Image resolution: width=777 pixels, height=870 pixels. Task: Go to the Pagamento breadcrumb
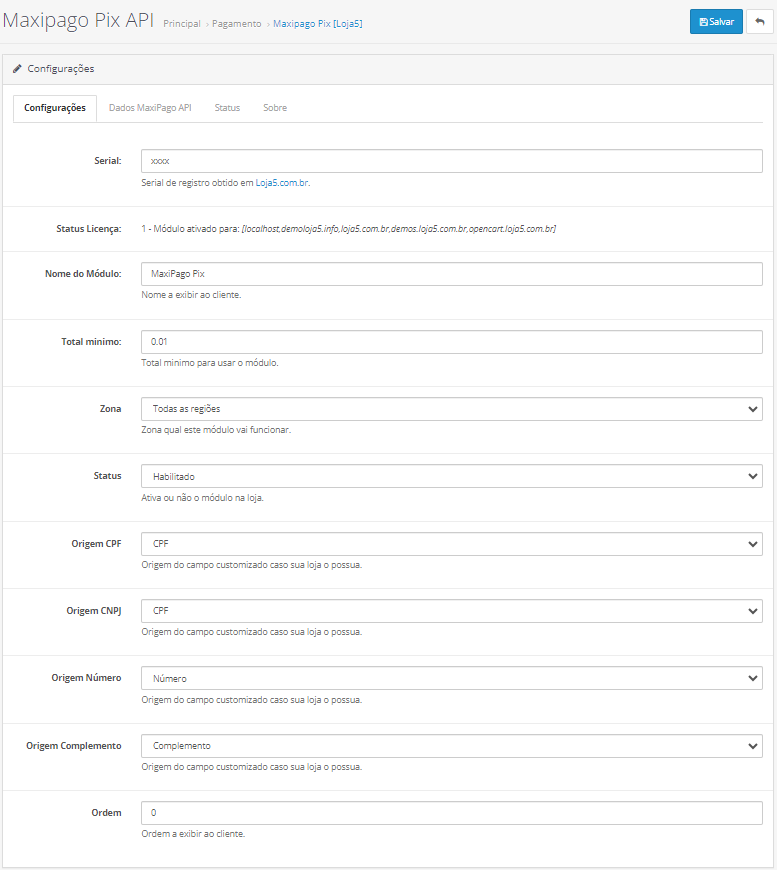[x=236, y=23]
